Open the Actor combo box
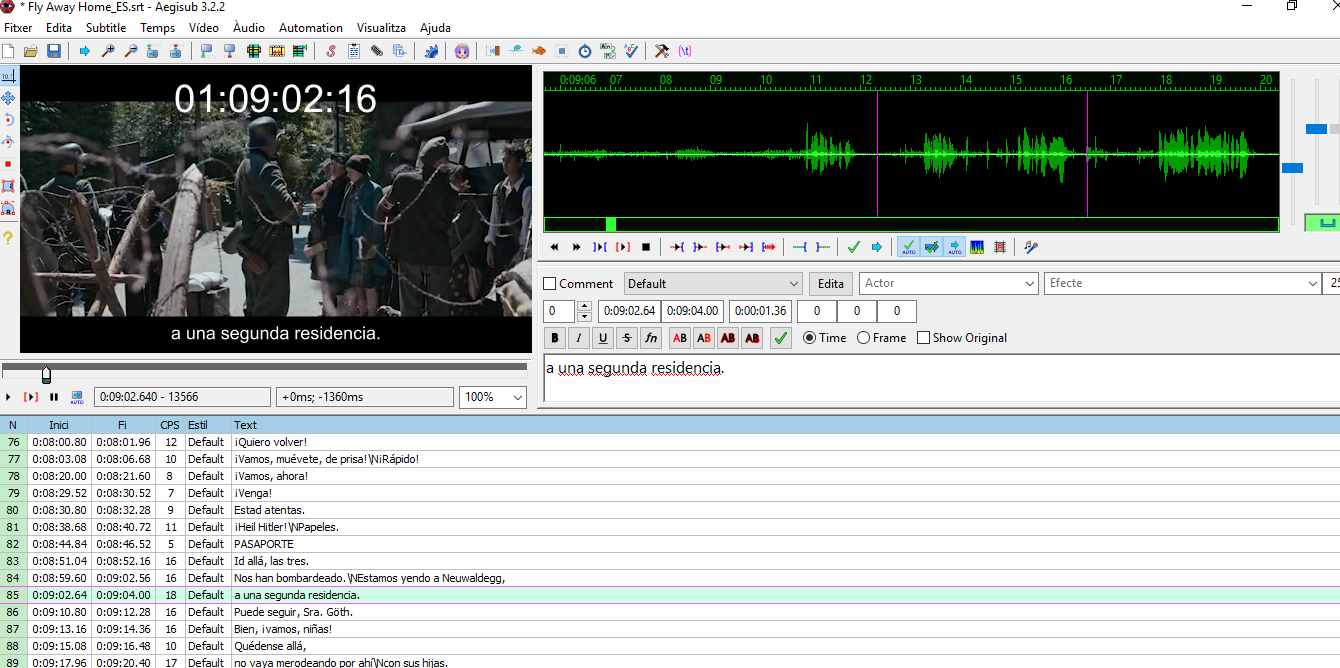Viewport: 1340px width, 668px height. 948,284
